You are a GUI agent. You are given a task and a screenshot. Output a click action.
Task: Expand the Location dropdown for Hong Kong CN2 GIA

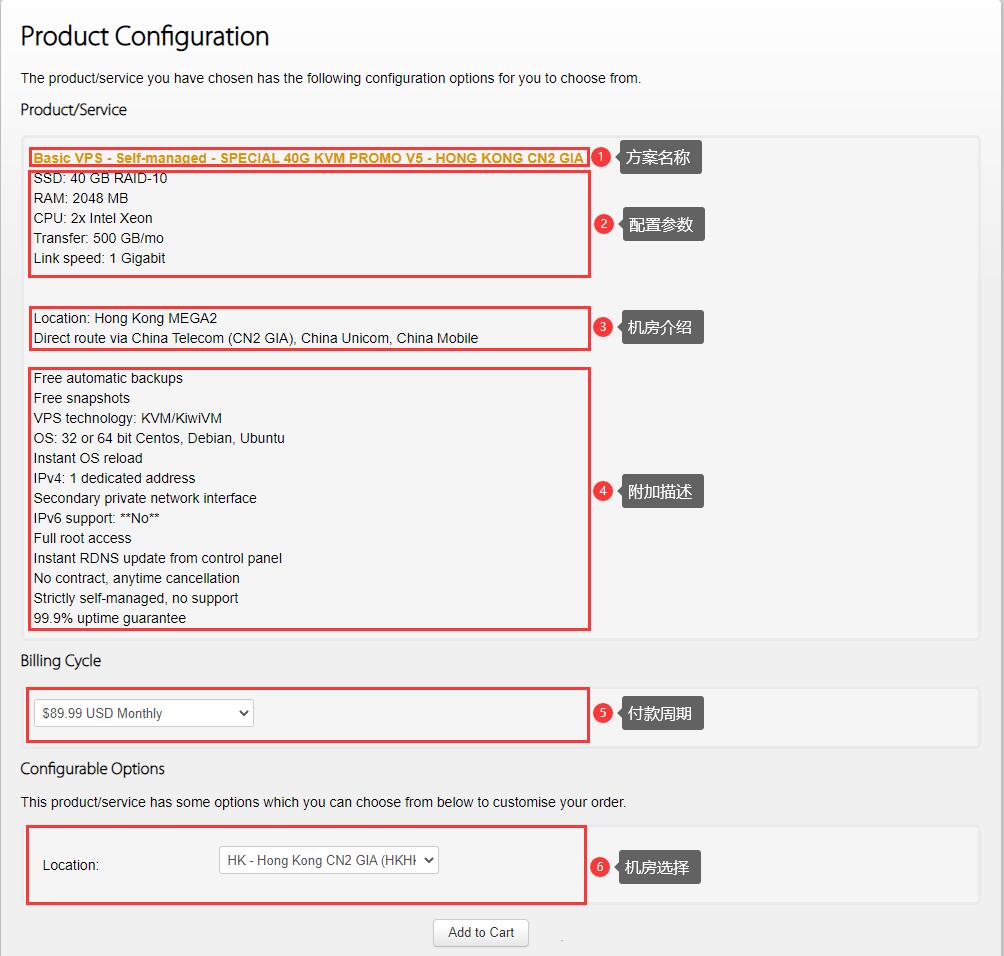328,860
